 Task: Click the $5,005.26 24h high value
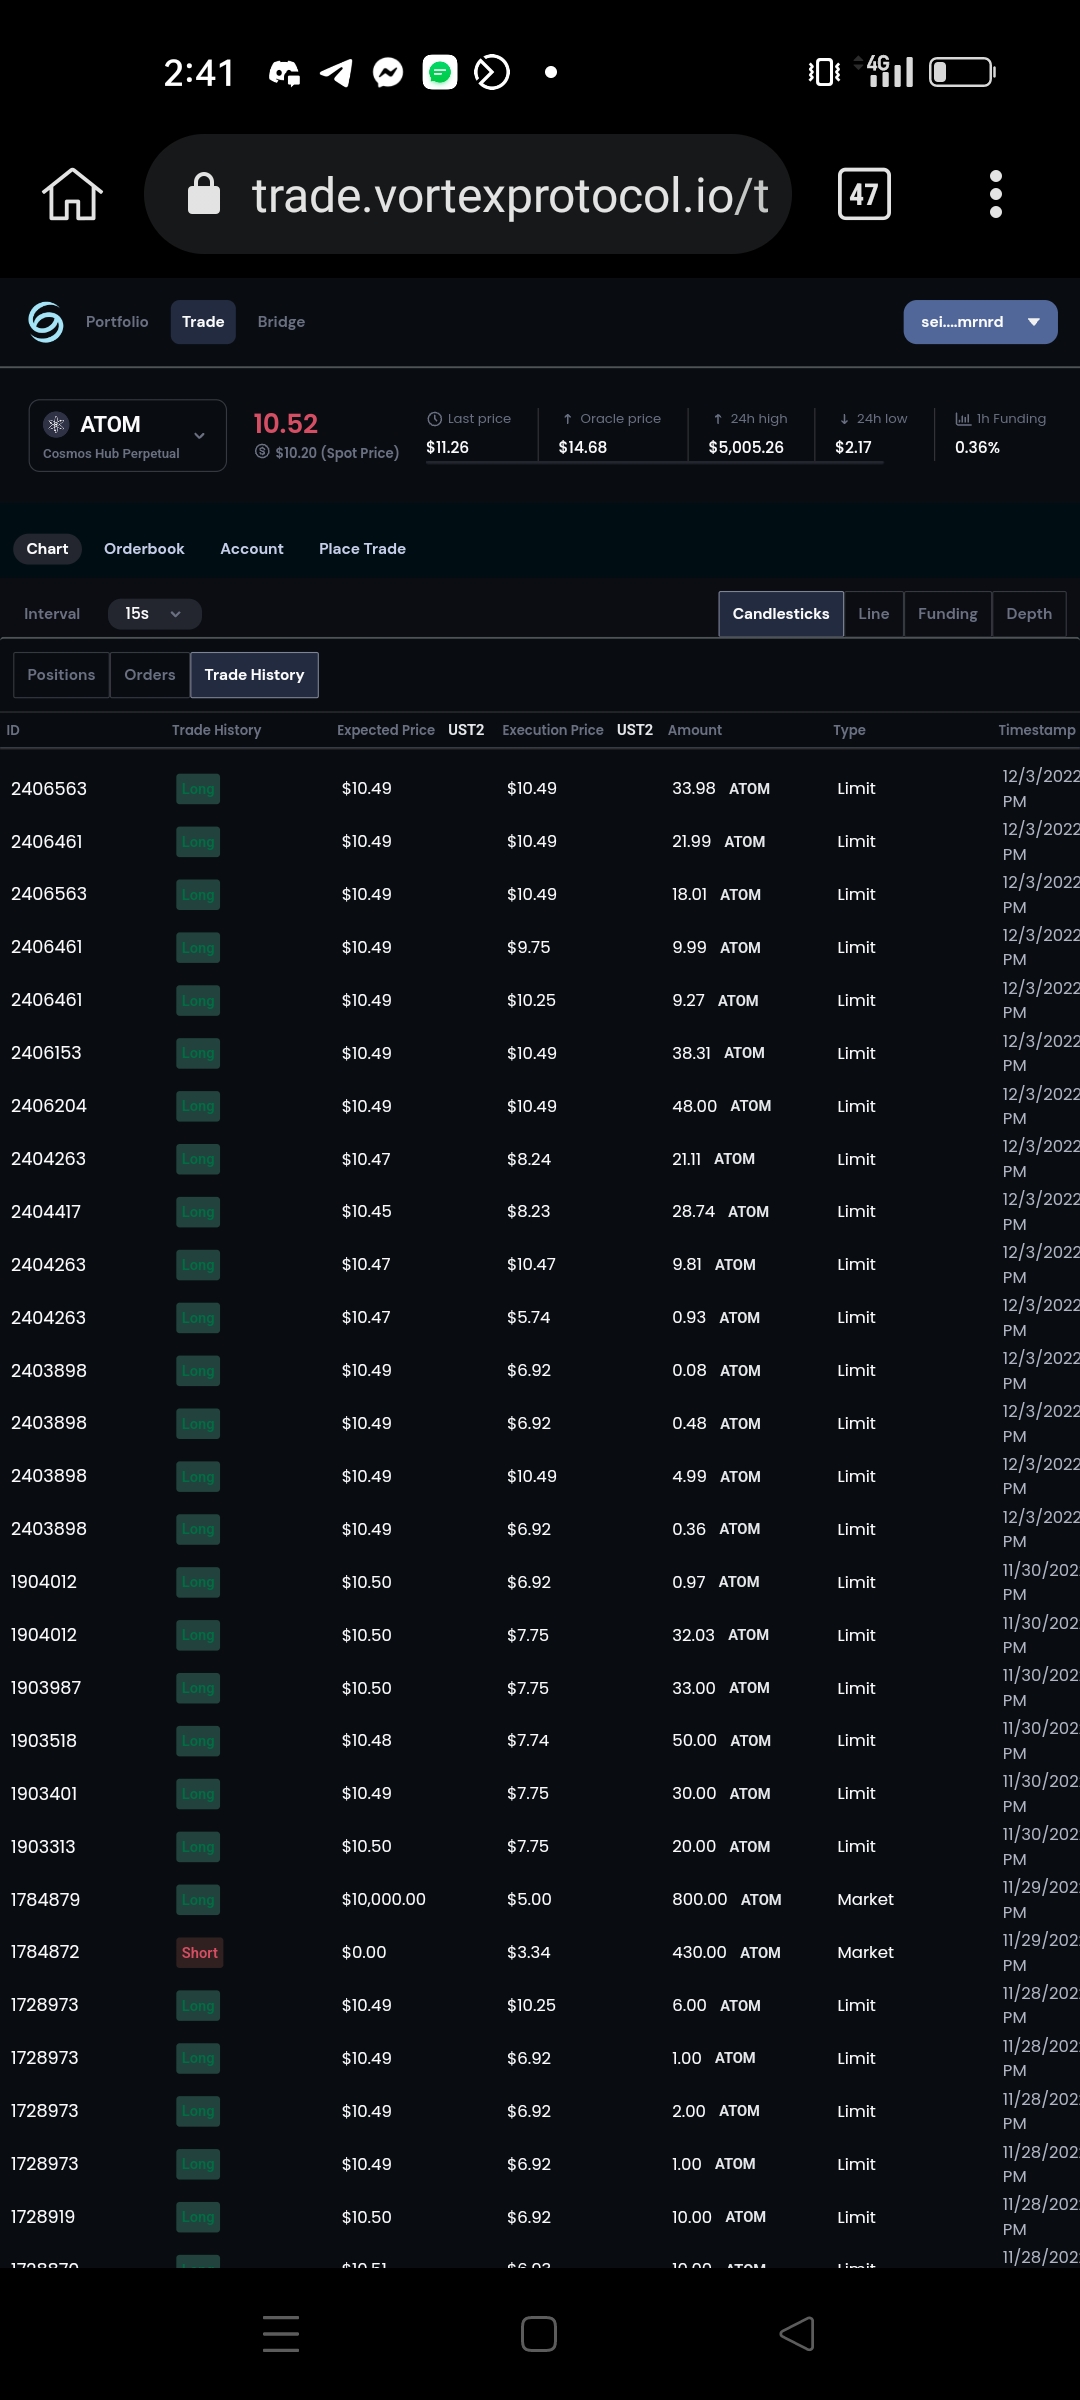(746, 447)
